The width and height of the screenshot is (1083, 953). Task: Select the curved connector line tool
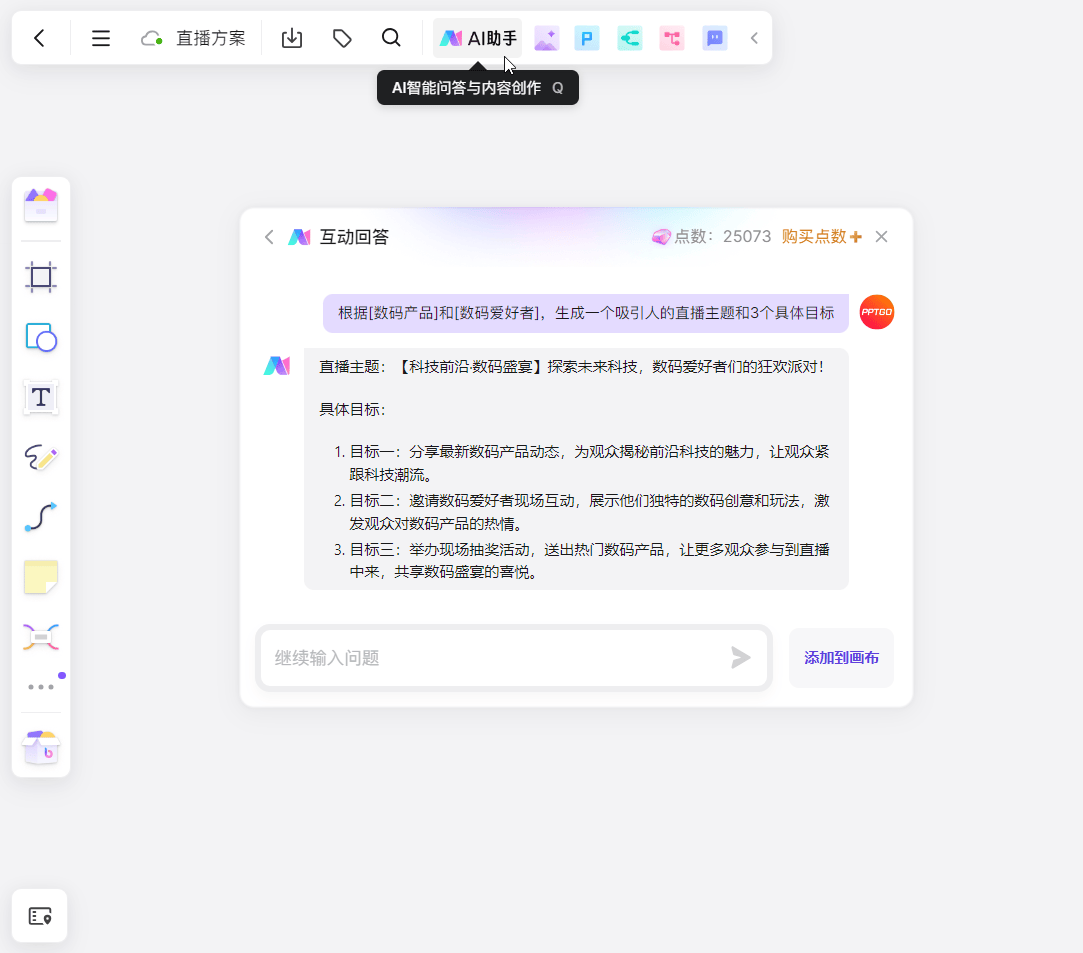(x=41, y=517)
